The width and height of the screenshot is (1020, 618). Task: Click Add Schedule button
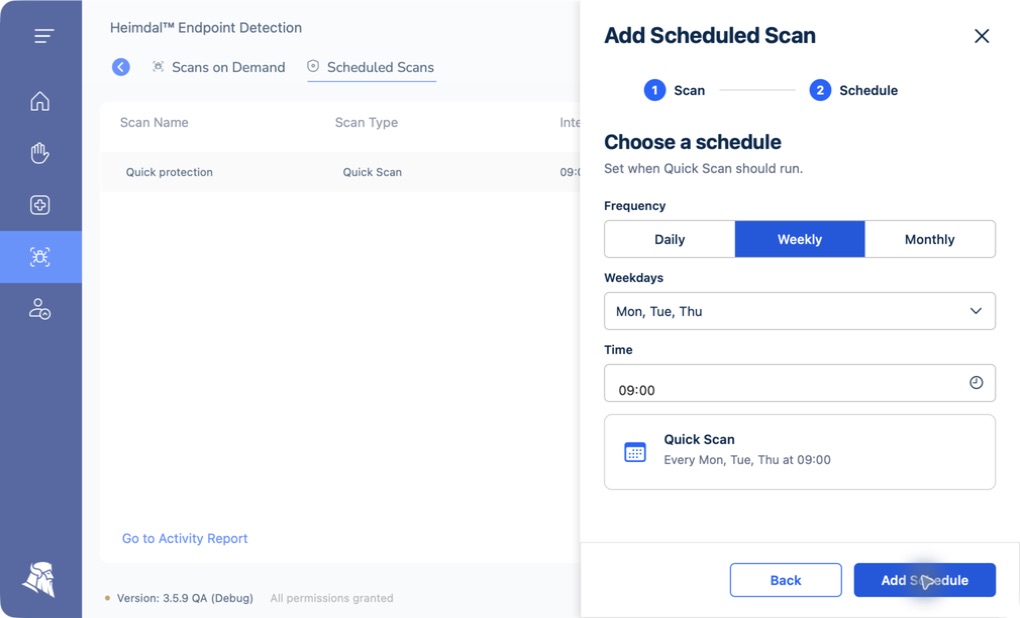924,580
